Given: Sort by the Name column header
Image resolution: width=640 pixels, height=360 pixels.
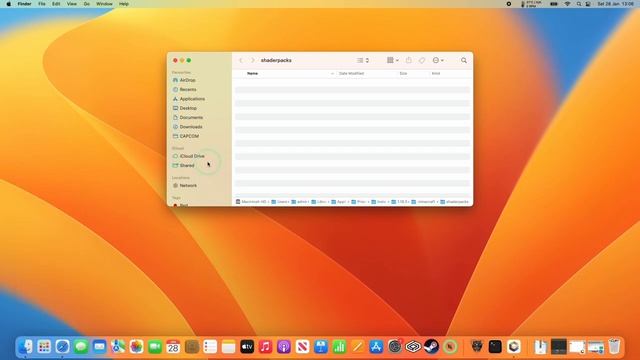Looking at the screenshot, I should click(252, 73).
